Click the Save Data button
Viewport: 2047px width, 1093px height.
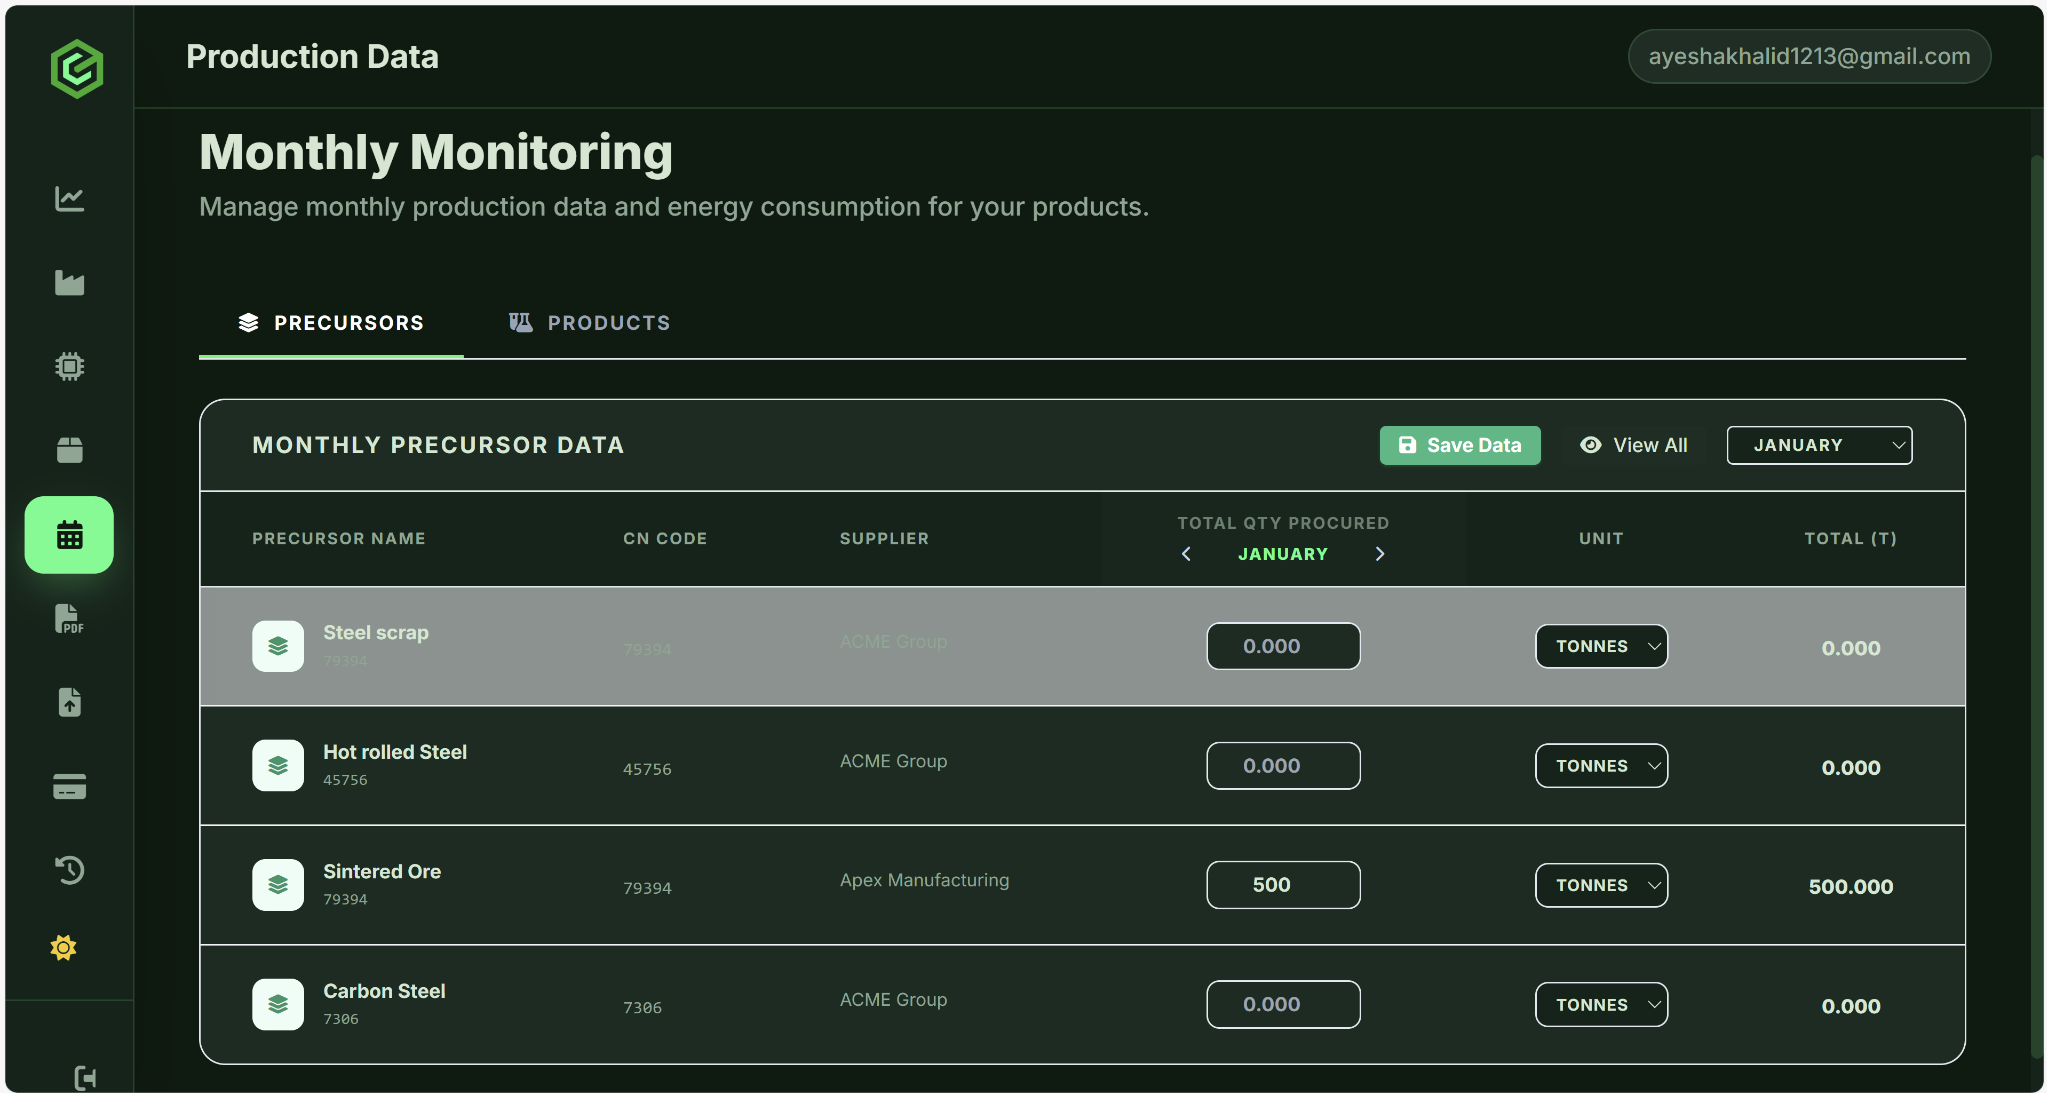(x=1459, y=445)
